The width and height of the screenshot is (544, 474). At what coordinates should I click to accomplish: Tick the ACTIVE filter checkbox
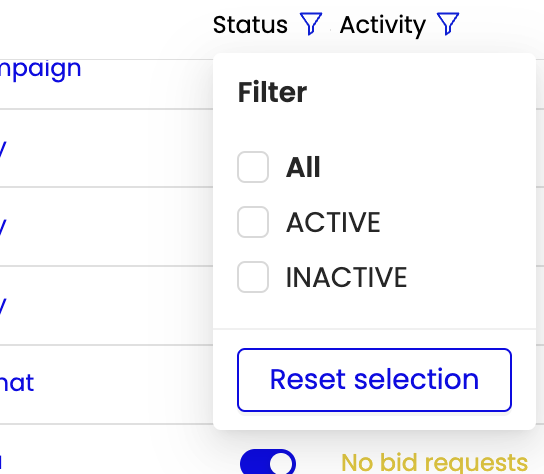point(253,222)
